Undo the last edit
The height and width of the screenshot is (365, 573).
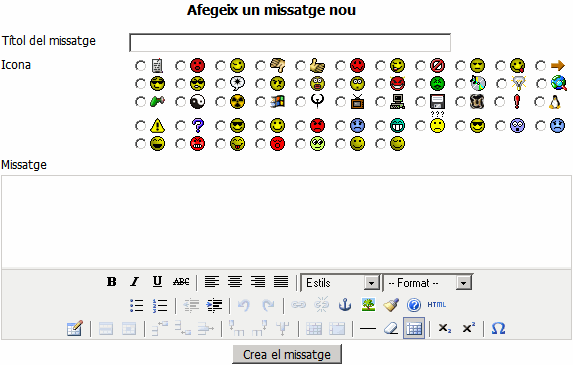point(244,305)
